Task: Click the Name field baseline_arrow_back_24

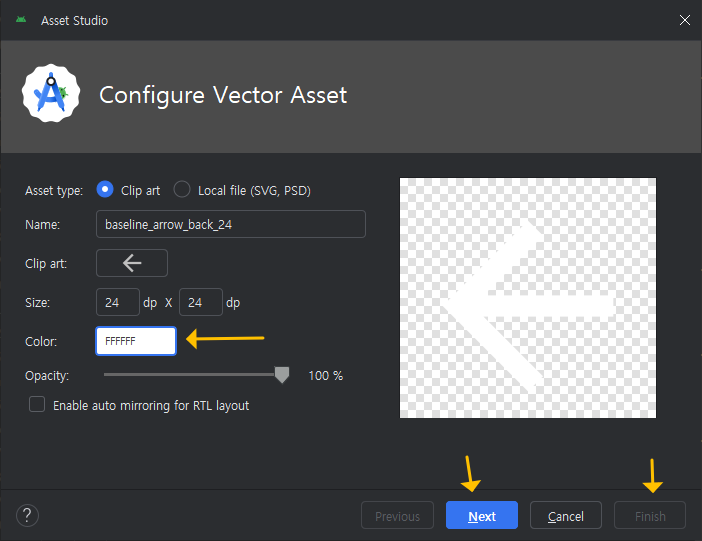Action: tap(231, 224)
